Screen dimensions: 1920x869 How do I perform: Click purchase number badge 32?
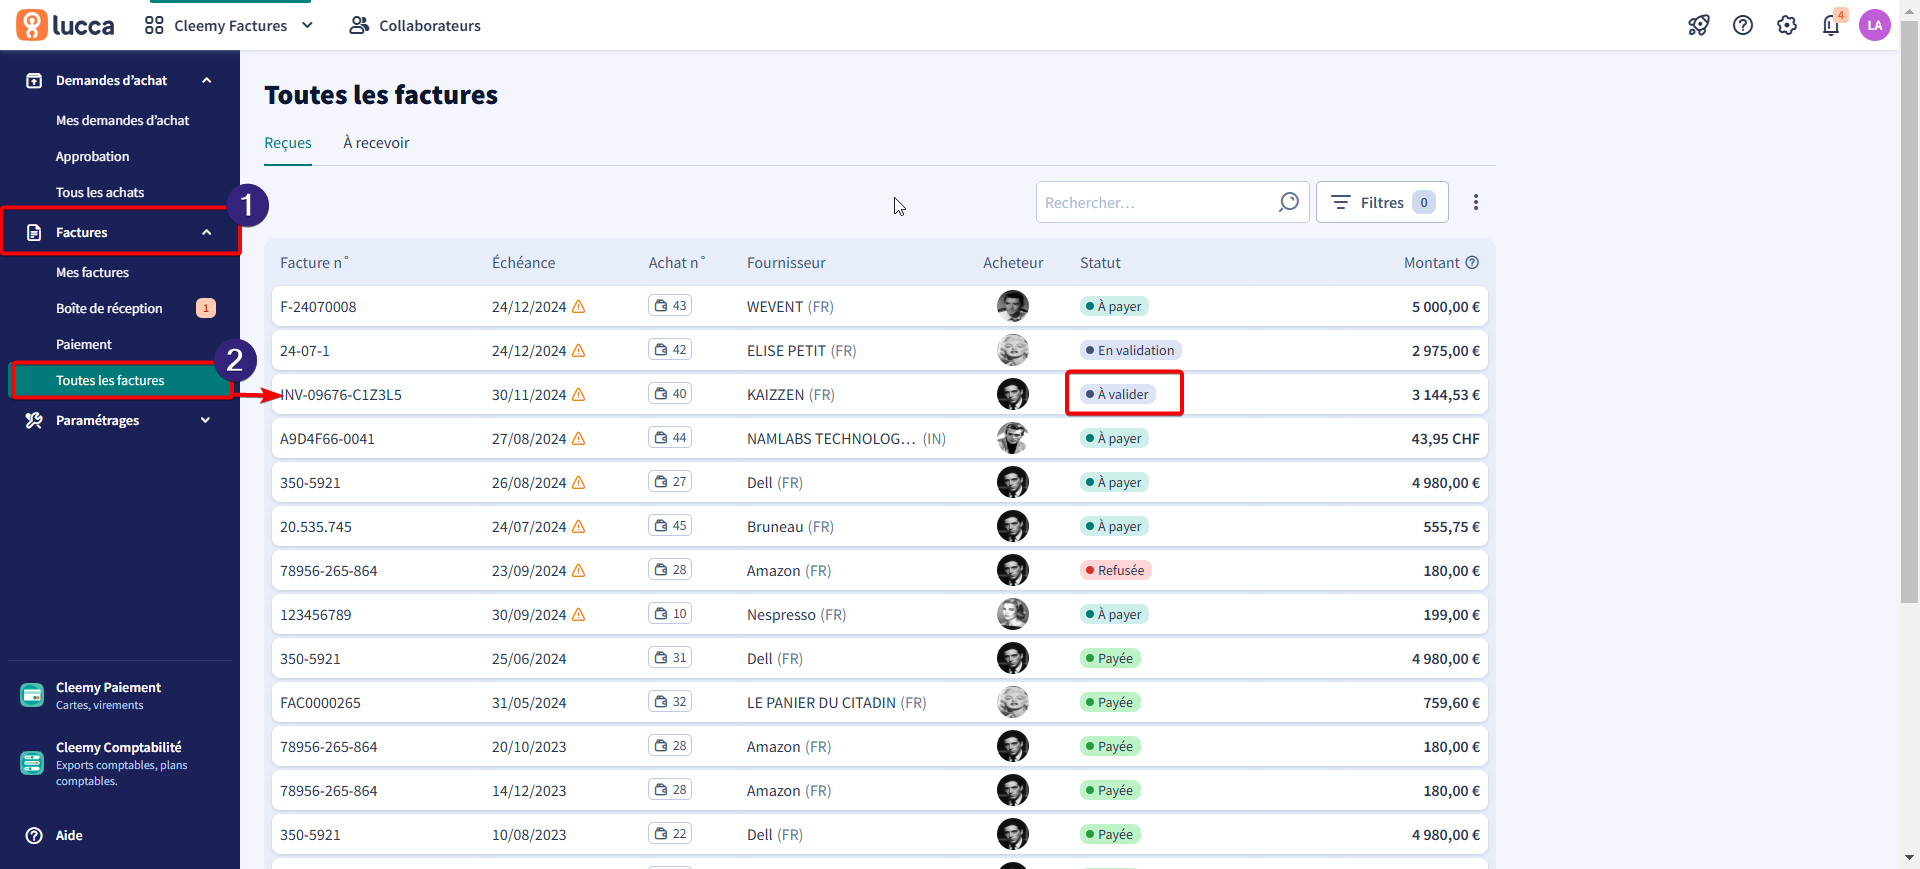[x=670, y=702]
